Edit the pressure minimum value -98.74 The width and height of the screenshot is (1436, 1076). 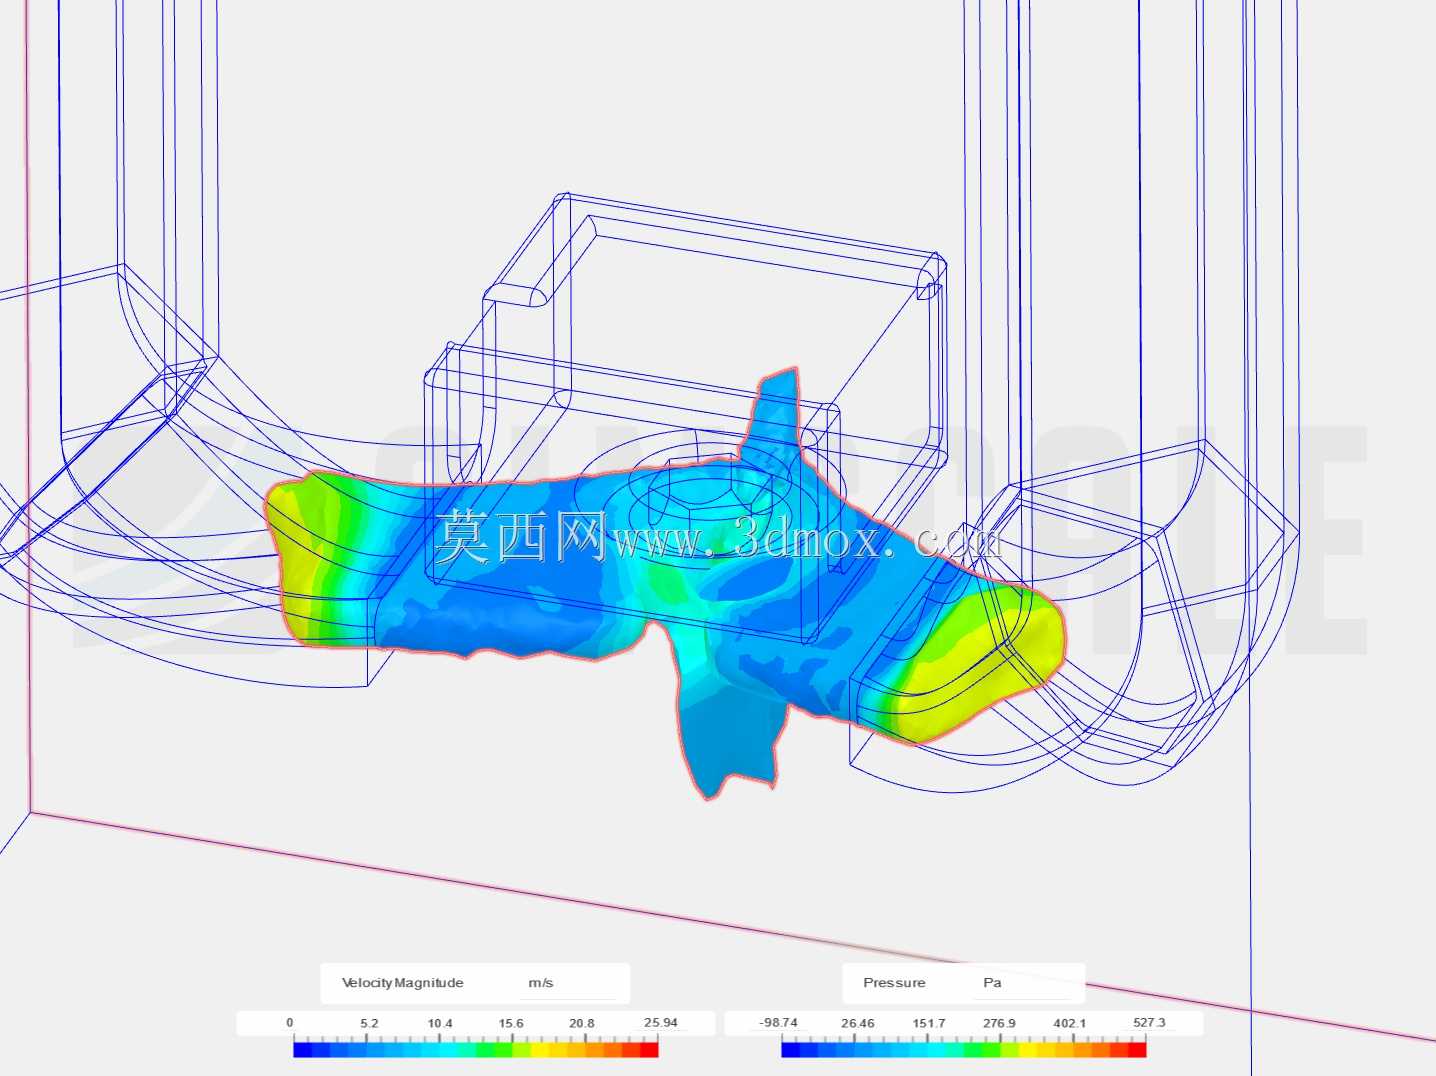(x=778, y=1023)
